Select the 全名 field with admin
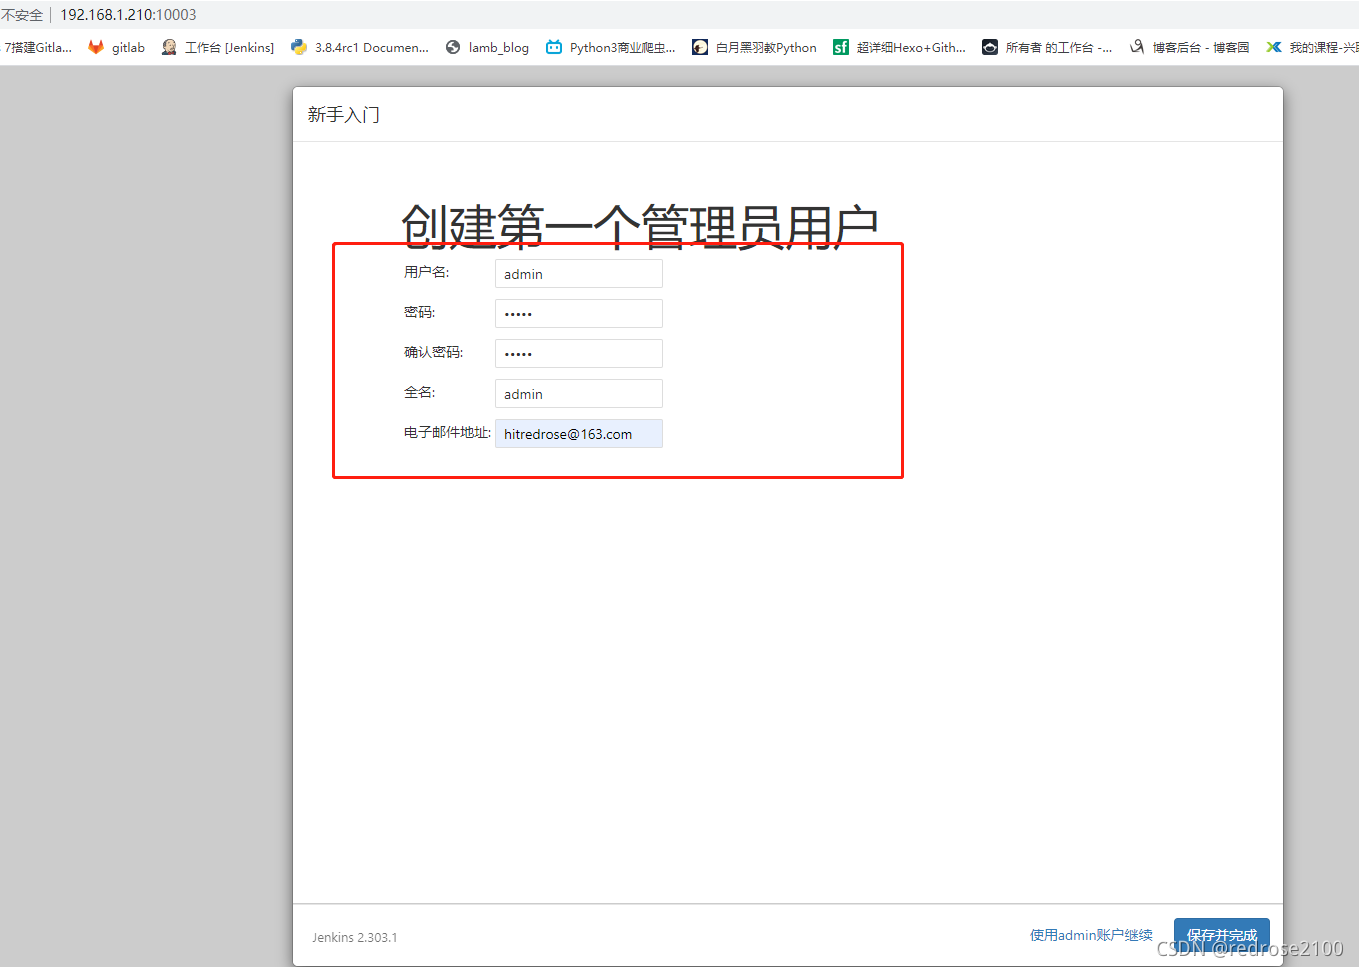Screen dimensions: 1359x967 (578, 393)
